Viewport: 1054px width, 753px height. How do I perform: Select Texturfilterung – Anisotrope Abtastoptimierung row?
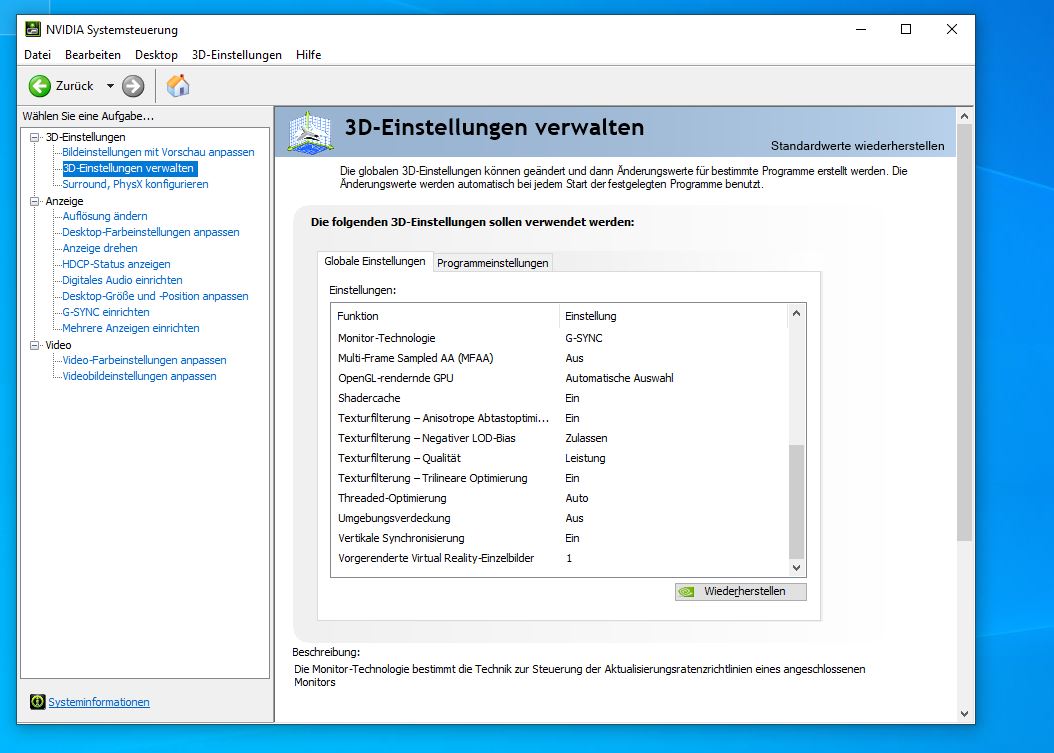[x=559, y=418]
